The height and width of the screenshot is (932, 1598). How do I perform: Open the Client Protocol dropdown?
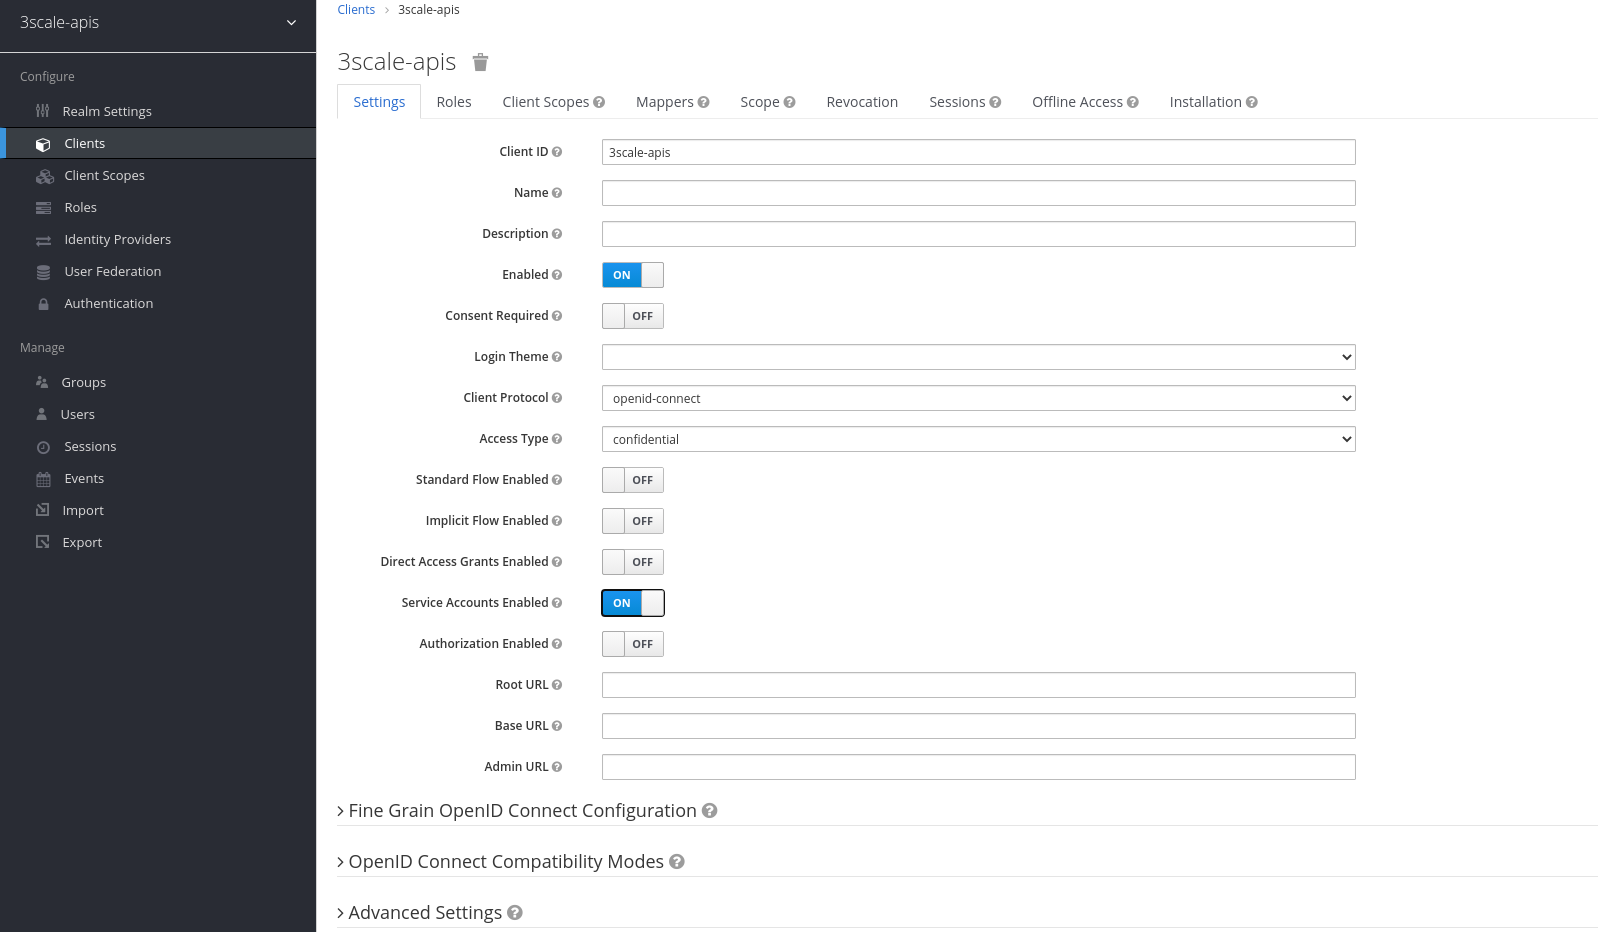tap(979, 398)
